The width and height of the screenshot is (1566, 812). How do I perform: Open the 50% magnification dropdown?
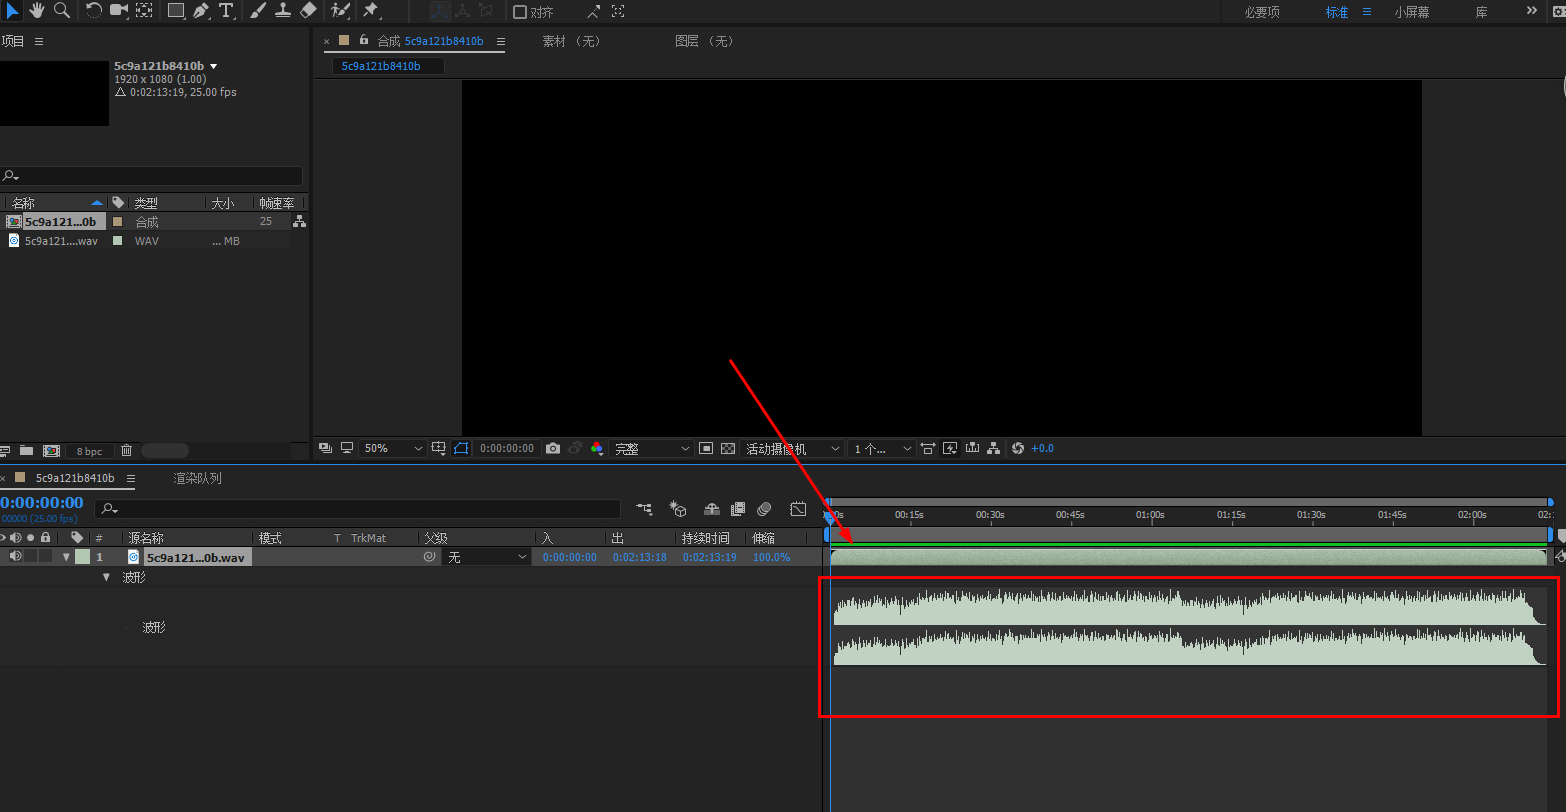point(392,449)
